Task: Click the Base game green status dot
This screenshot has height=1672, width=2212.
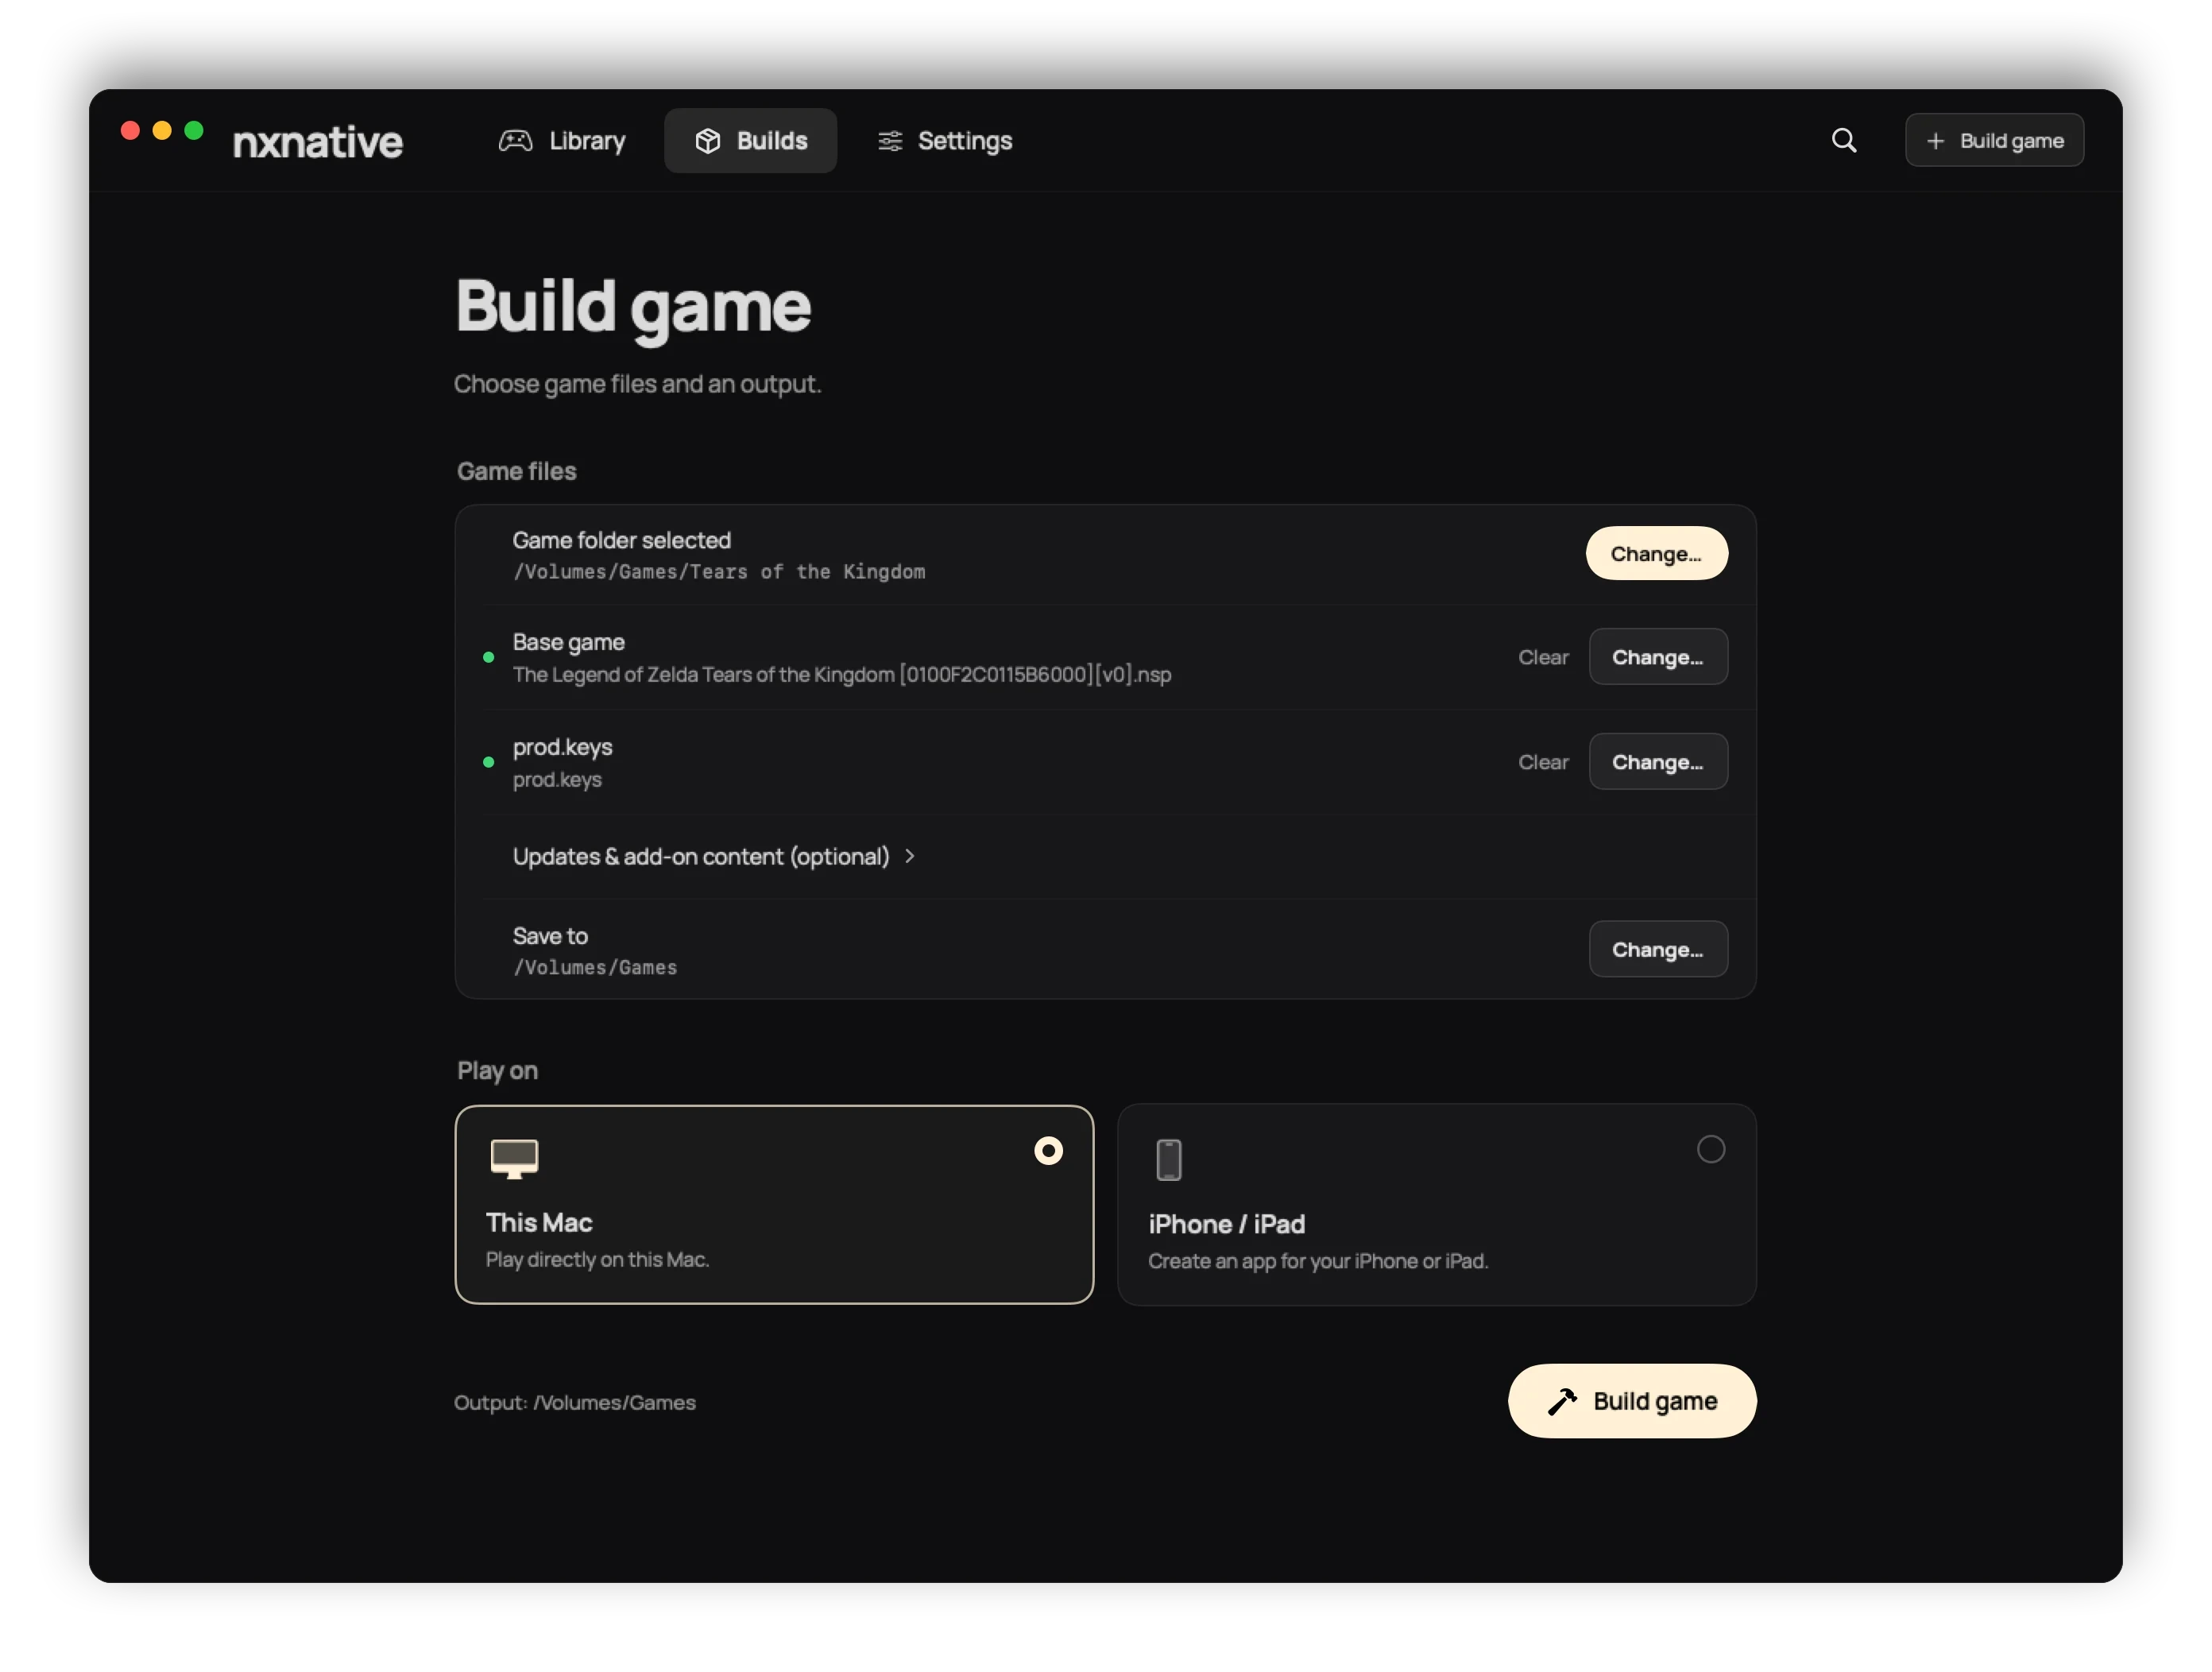Action: (488, 657)
